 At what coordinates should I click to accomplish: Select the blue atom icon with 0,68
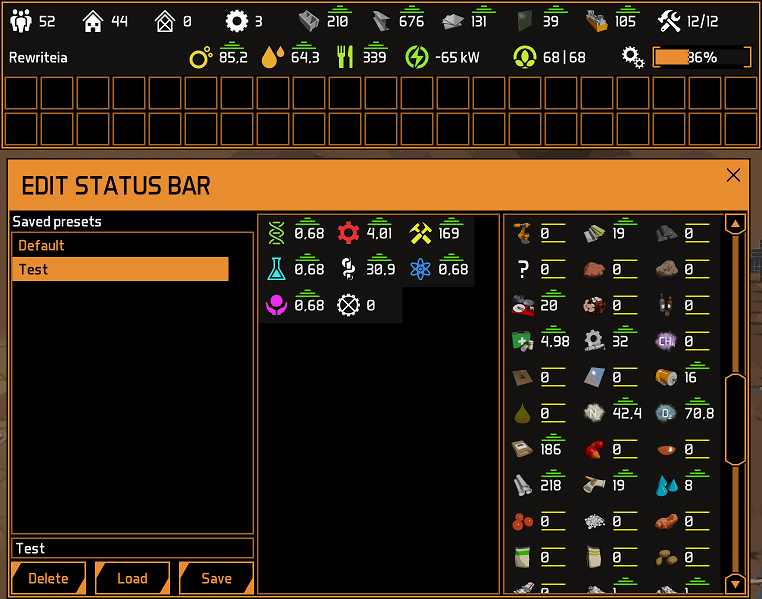pos(420,269)
